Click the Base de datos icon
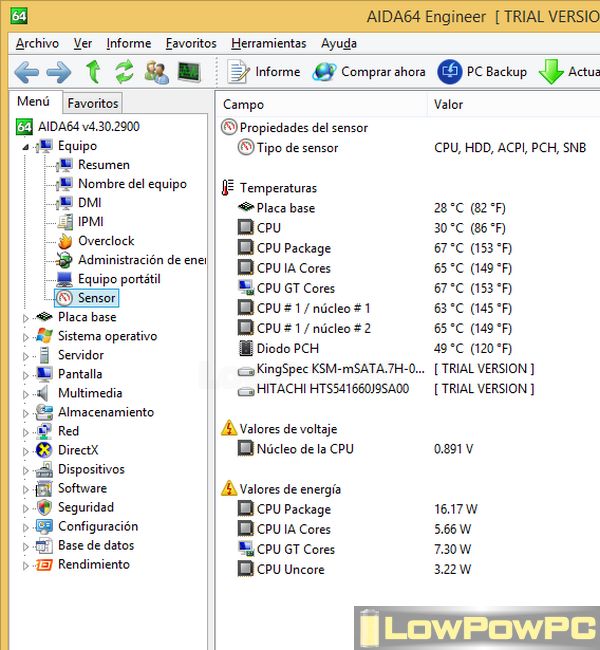600x650 pixels. 44,546
